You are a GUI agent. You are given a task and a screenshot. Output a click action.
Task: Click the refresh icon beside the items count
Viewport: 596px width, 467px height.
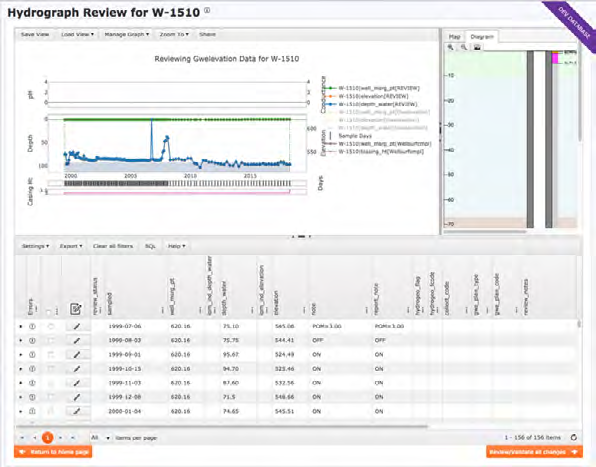(x=574, y=438)
